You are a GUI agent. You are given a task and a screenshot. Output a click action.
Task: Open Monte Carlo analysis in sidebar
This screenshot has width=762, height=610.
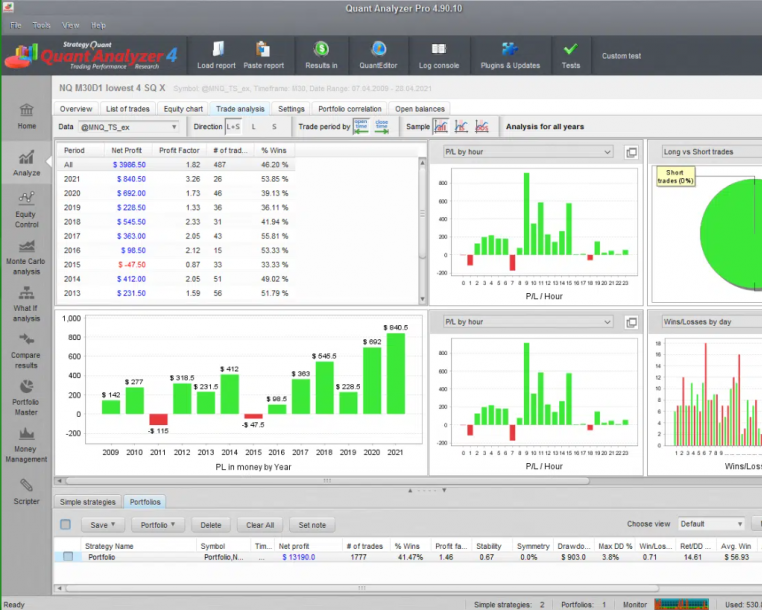click(x=26, y=258)
